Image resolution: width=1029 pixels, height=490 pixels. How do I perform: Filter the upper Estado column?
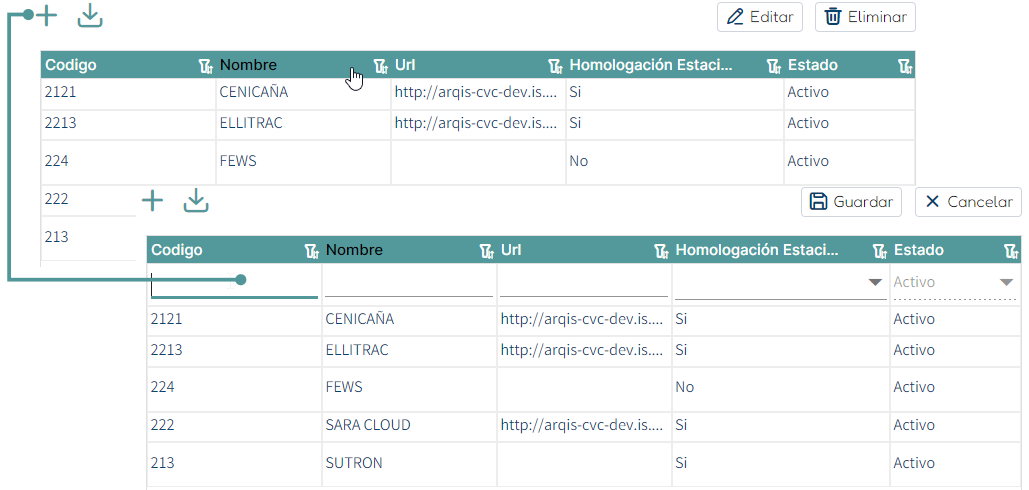[x=905, y=65]
